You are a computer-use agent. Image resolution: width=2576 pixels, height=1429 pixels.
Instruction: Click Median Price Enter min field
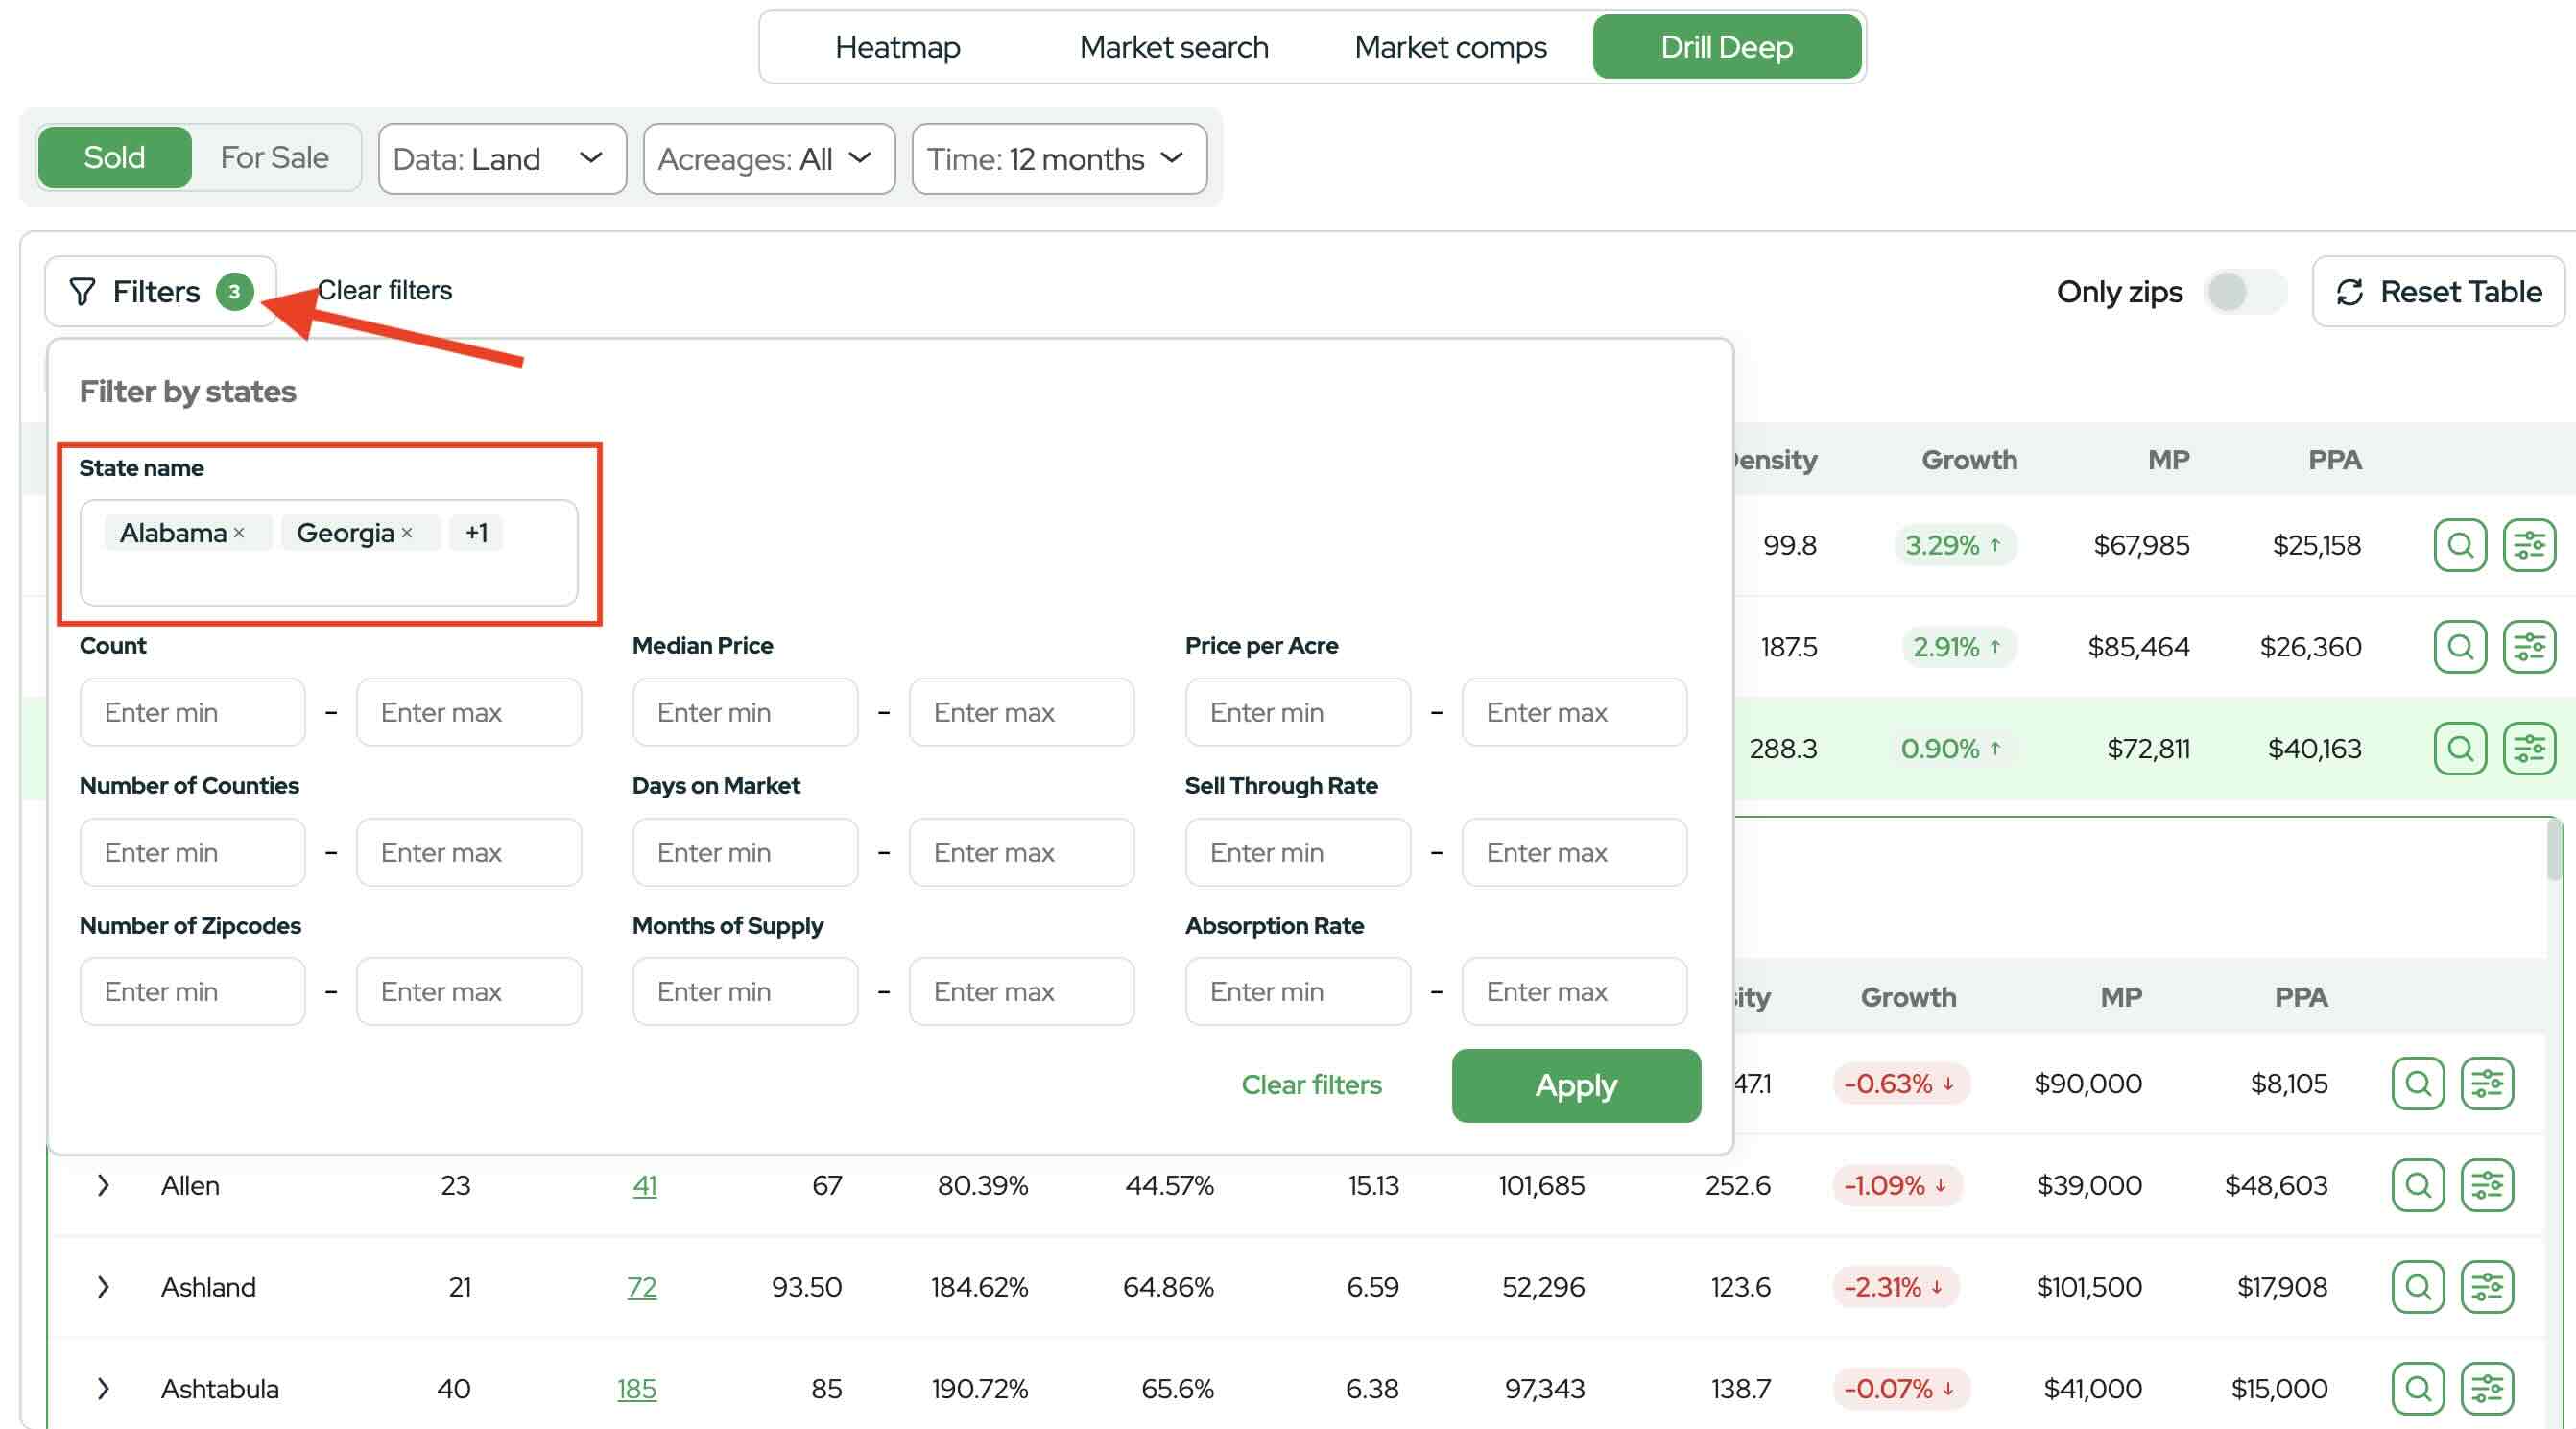(x=744, y=712)
